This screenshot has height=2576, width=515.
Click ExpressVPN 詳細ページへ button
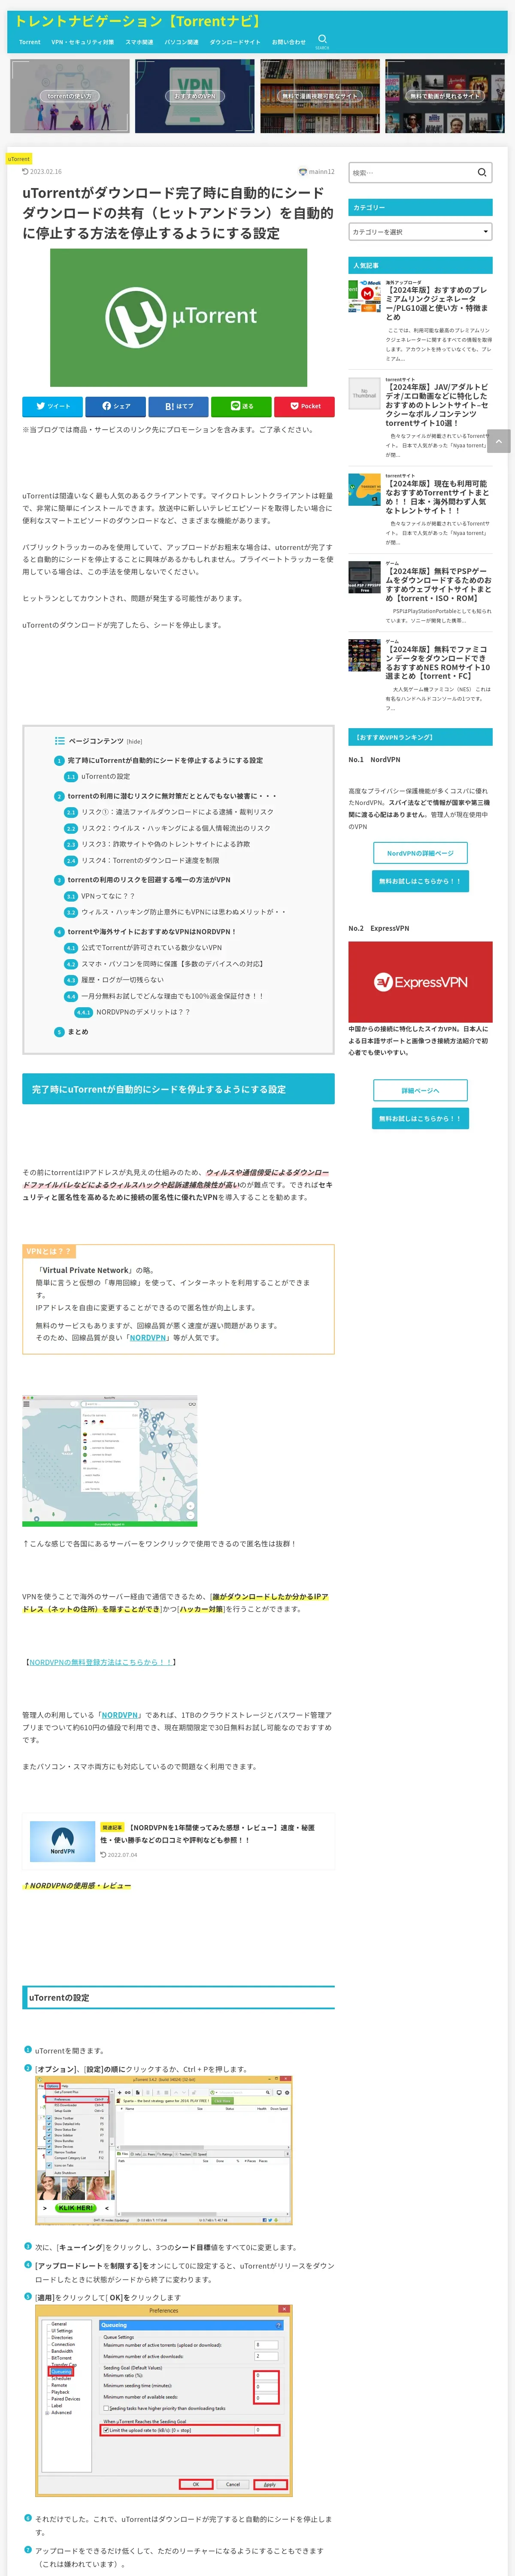tap(420, 1090)
